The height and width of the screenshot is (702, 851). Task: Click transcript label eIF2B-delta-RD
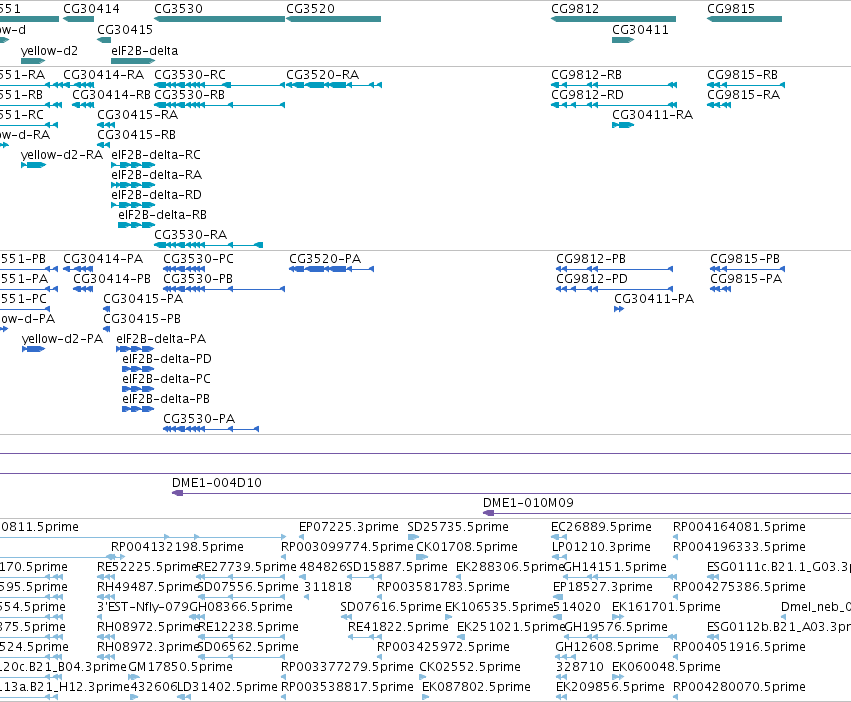tap(156, 195)
